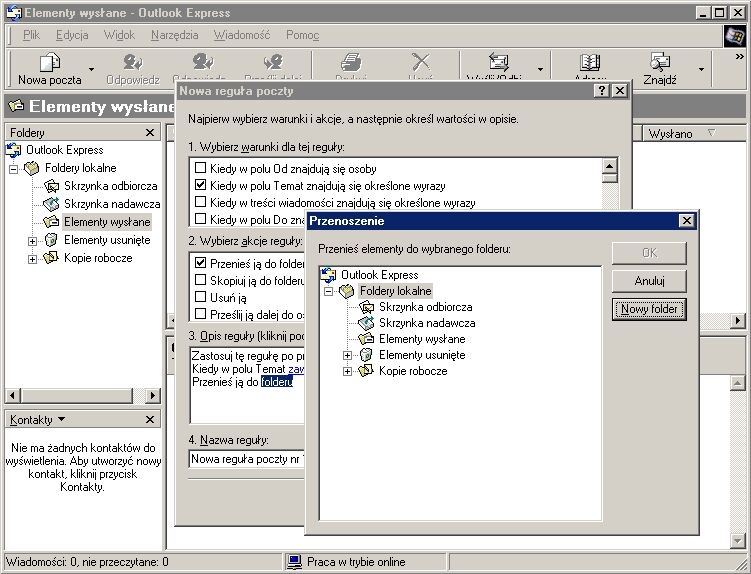The height and width of the screenshot is (574, 751).
Task: Check 'Kiedy w treści wiadomości' condition
Action: coord(201,202)
